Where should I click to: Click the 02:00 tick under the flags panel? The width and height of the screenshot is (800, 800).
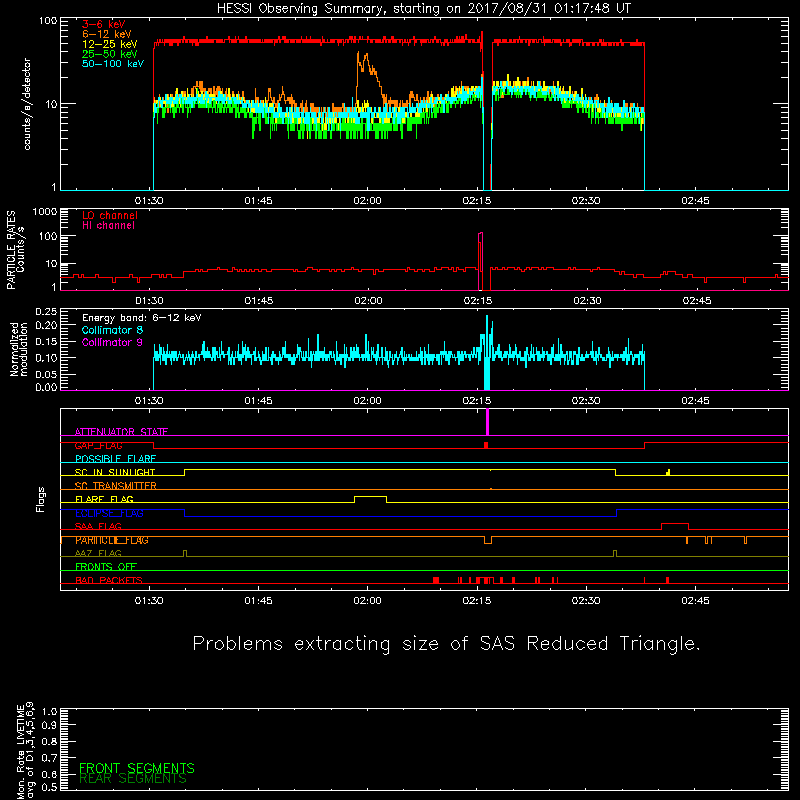[x=367, y=601]
